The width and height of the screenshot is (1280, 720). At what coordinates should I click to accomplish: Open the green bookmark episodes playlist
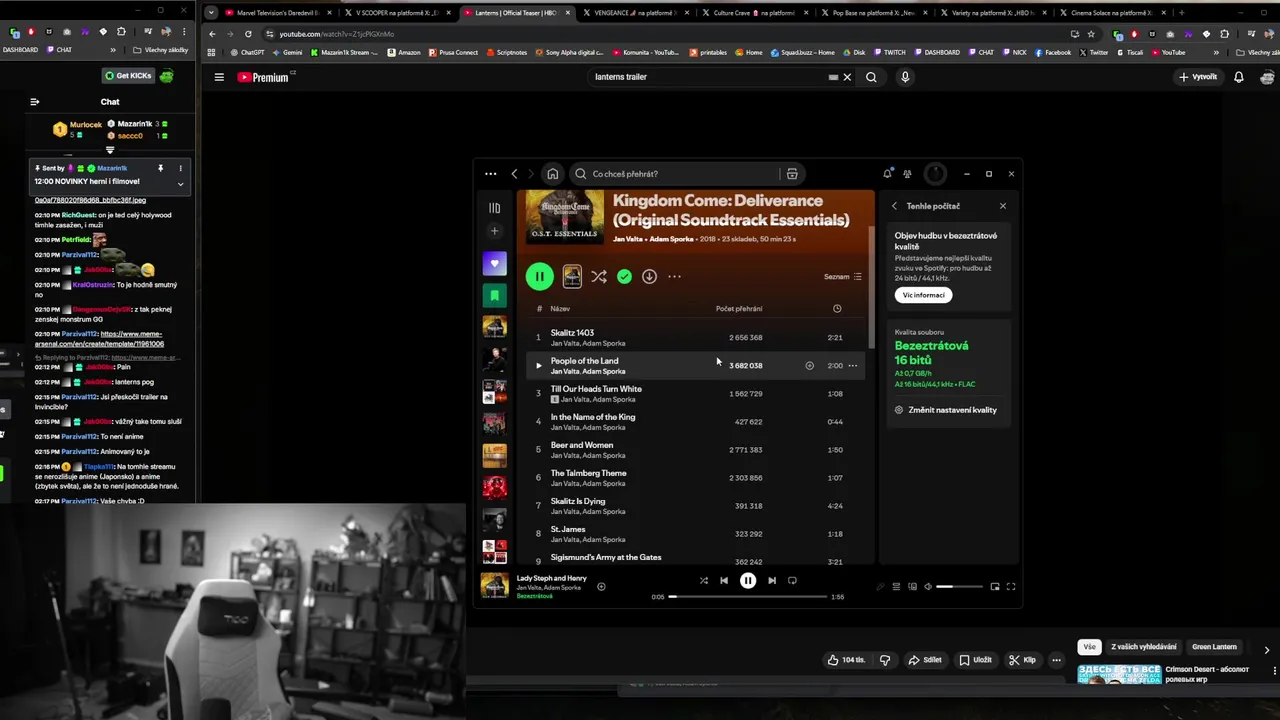click(x=494, y=296)
